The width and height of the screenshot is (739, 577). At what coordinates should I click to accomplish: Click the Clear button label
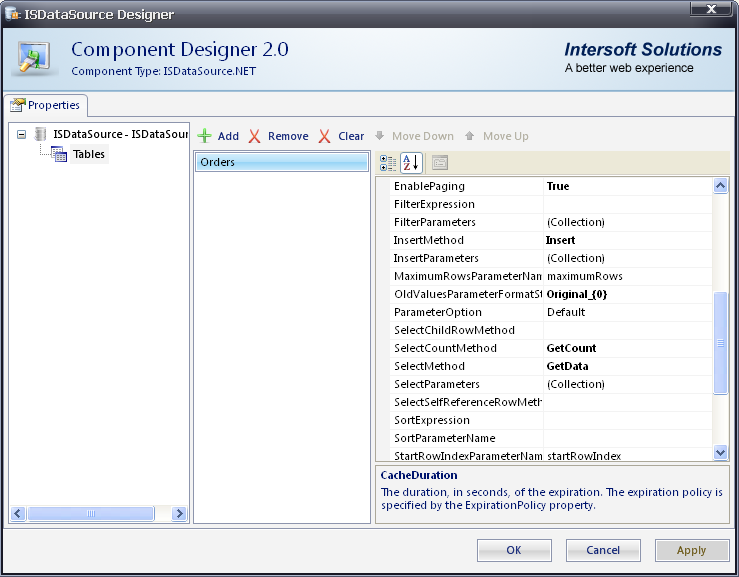(x=351, y=136)
